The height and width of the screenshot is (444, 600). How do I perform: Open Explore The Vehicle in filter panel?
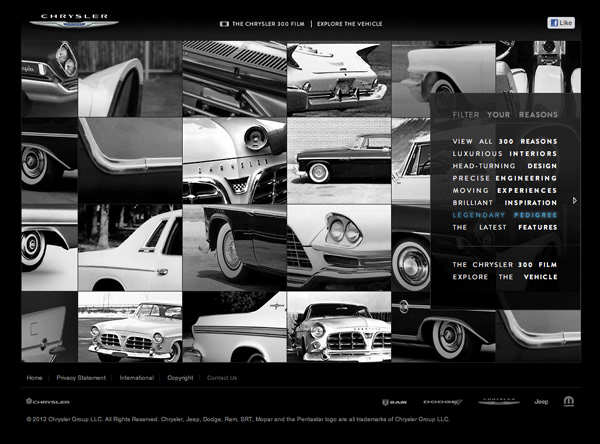click(x=505, y=277)
